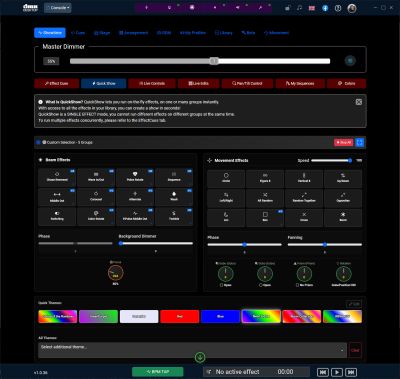Image resolution: width=400 pixels, height=379 pixels.
Task: Toggle the Custom Selection checkbox
Action: coord(38,142)
